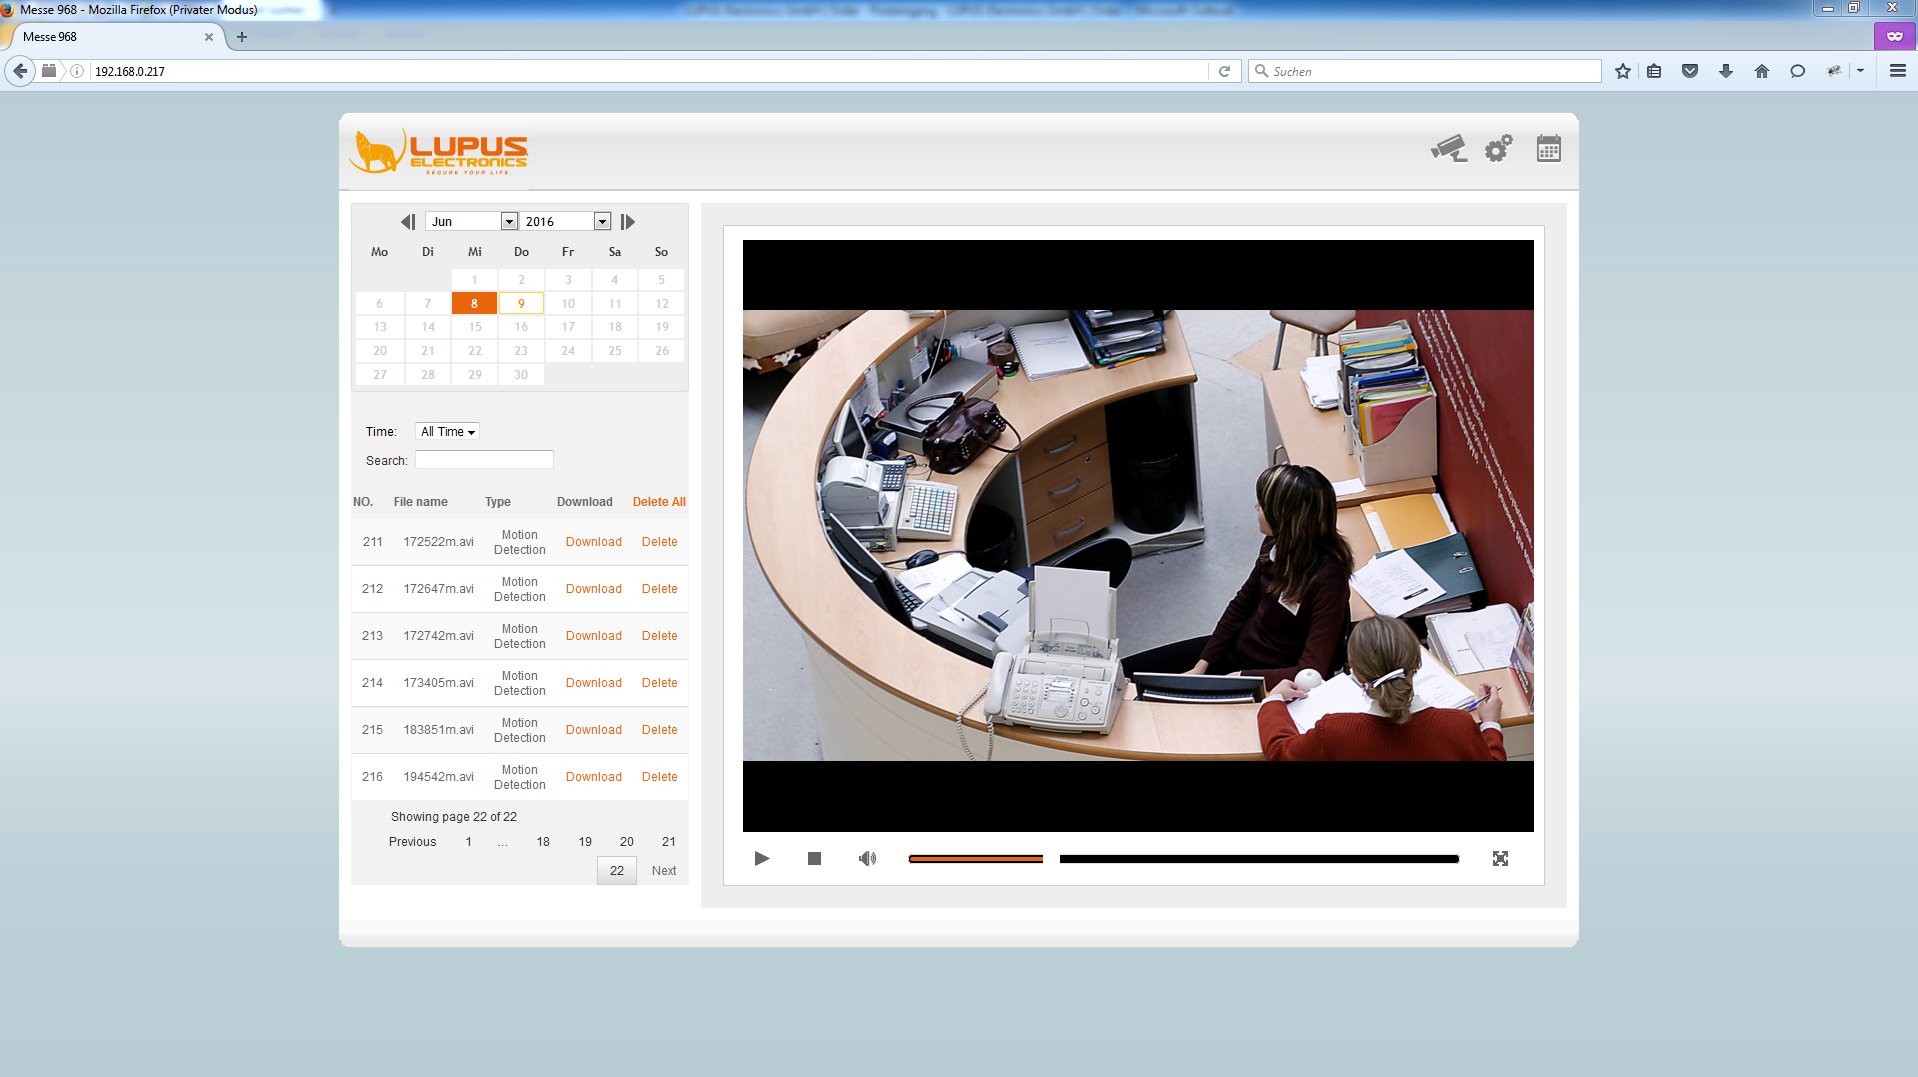Open the camera live view icon
The image size is (1918, 1077).
(1448, 149)
